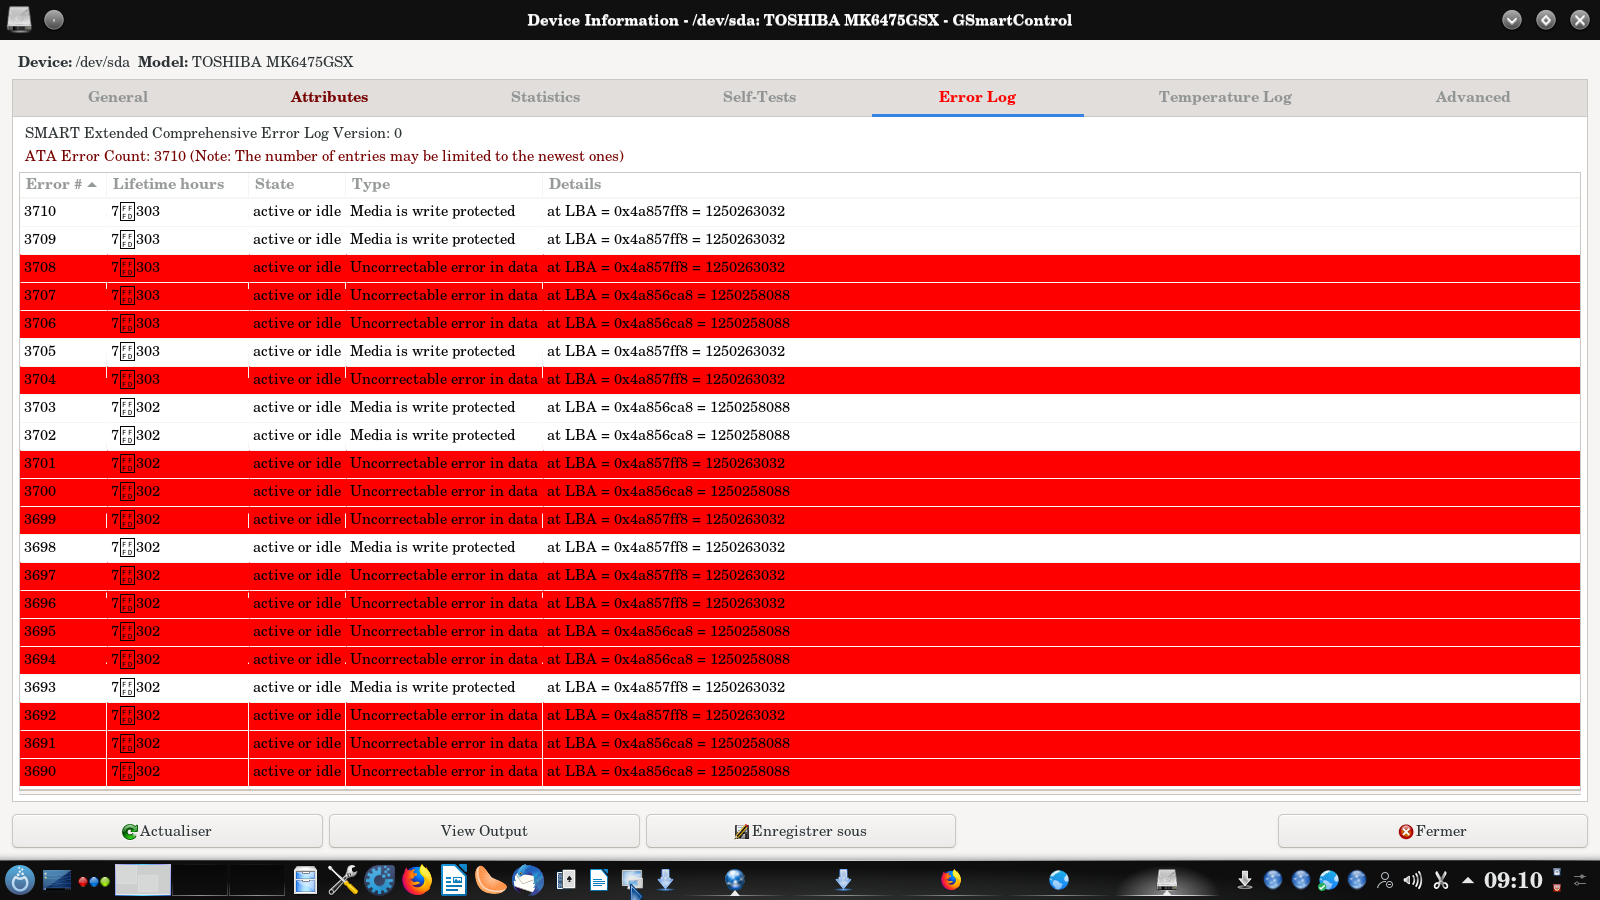Click SMART Extended Comprehensive Error Log Version text
This screenshot has height=900, width=1600.
[x=213, y=133]
